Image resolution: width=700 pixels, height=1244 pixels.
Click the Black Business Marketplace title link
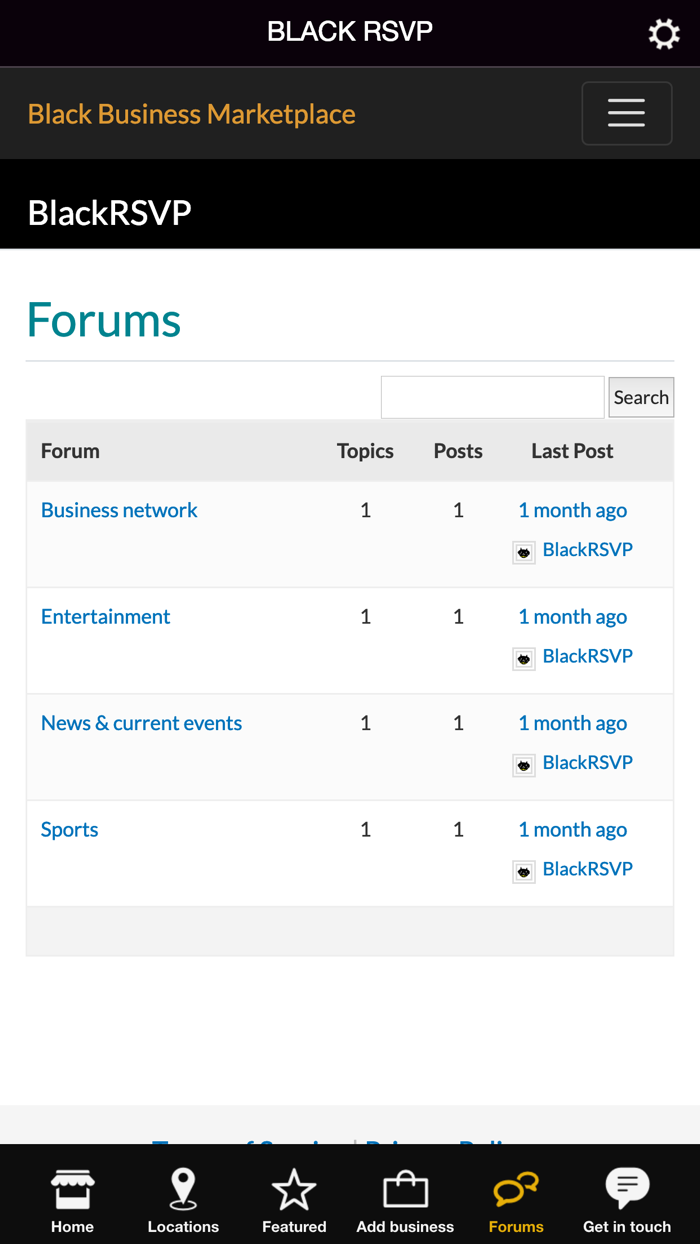coord(191,114)
